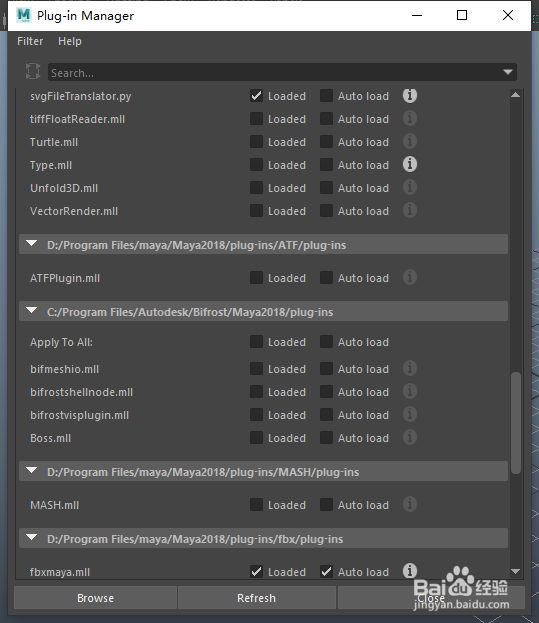The height and width of the screenshot is (623, 539).
Task: Open info for ATFPlugin.mll plug-in
Action: click(x=410, y=278)
